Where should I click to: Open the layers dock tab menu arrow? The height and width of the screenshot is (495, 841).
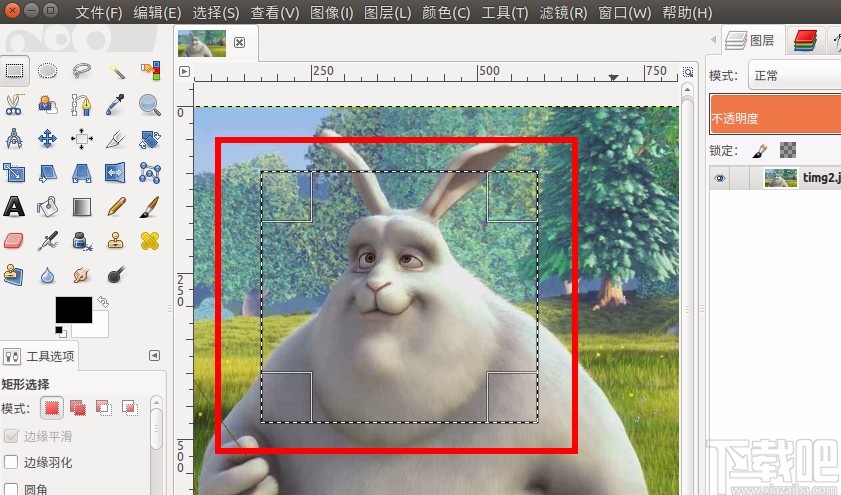(713, 39)
